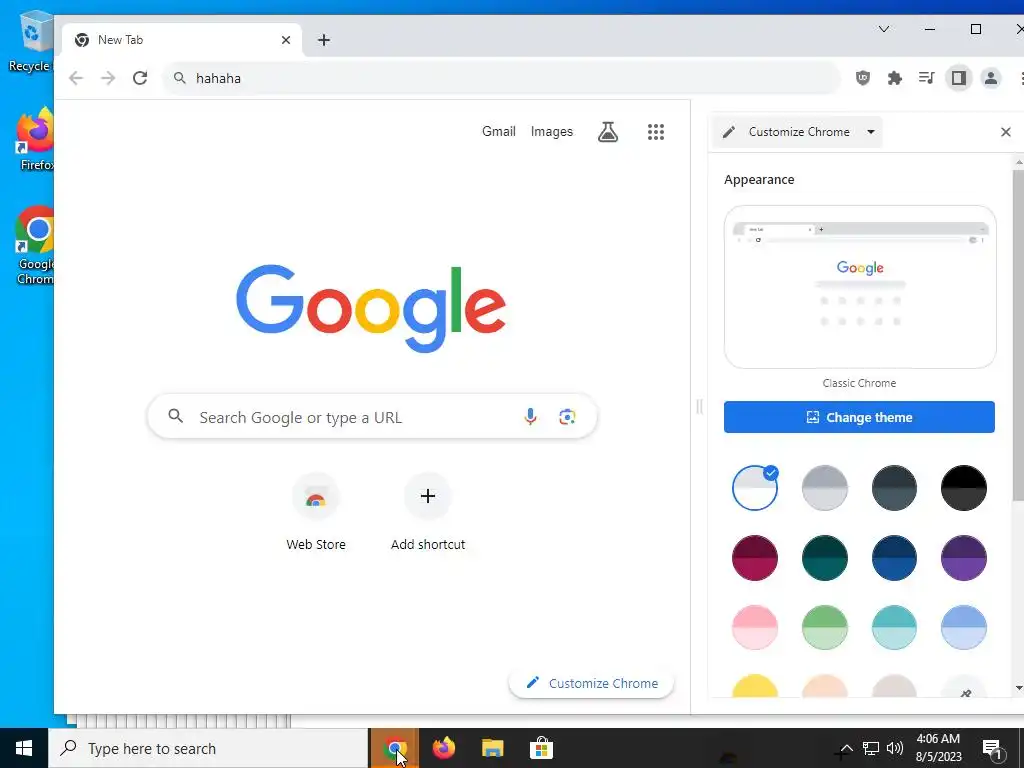
Task: Toggle the side panel icon in toolbar
Action: tap(959, 78)
